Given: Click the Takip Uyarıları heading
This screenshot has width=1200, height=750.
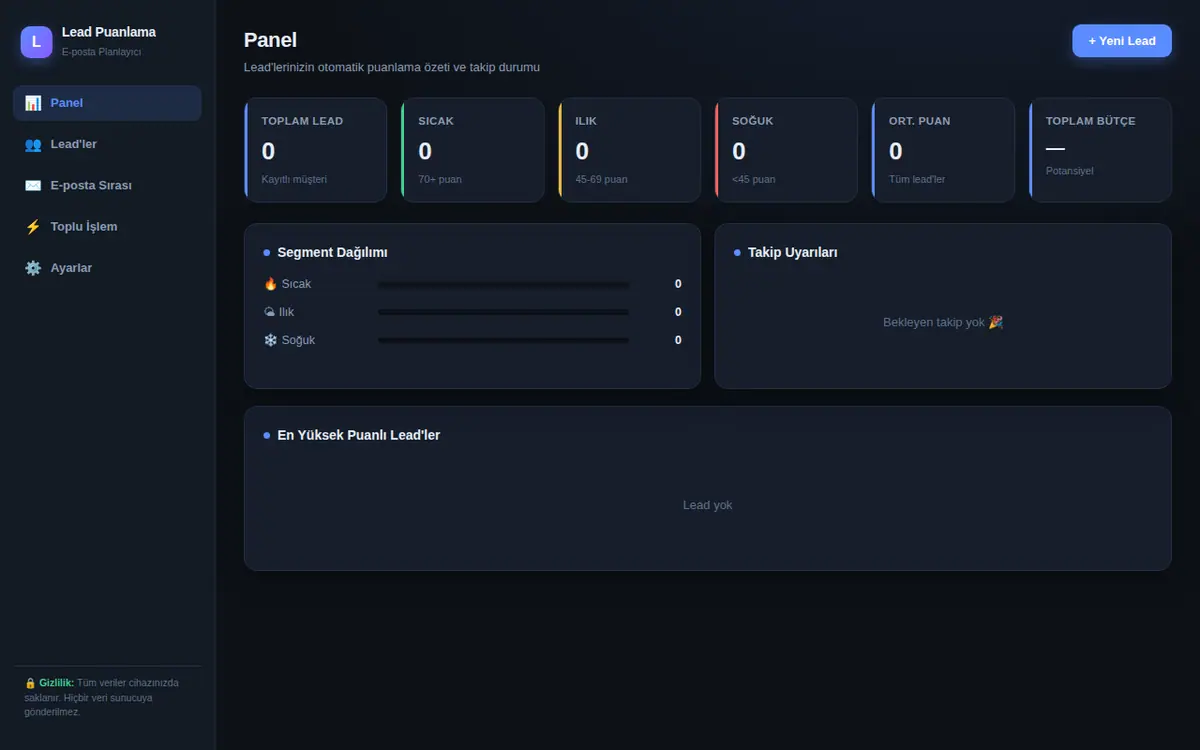Looking at the screenshot, I should (x=793, y=253).
